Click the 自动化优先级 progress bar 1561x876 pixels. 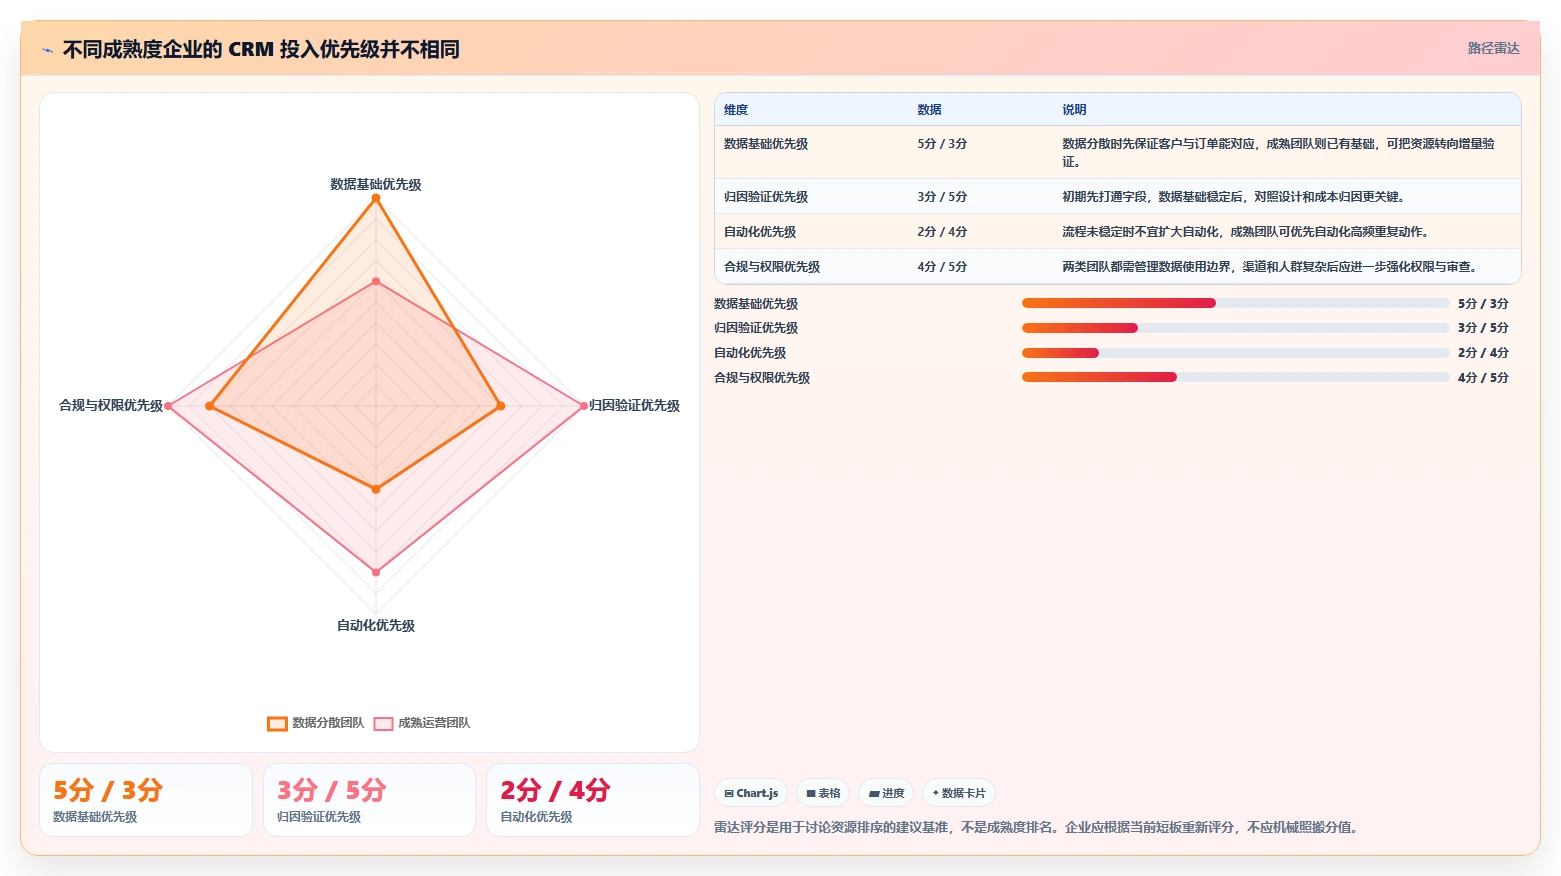[1235, 353]
